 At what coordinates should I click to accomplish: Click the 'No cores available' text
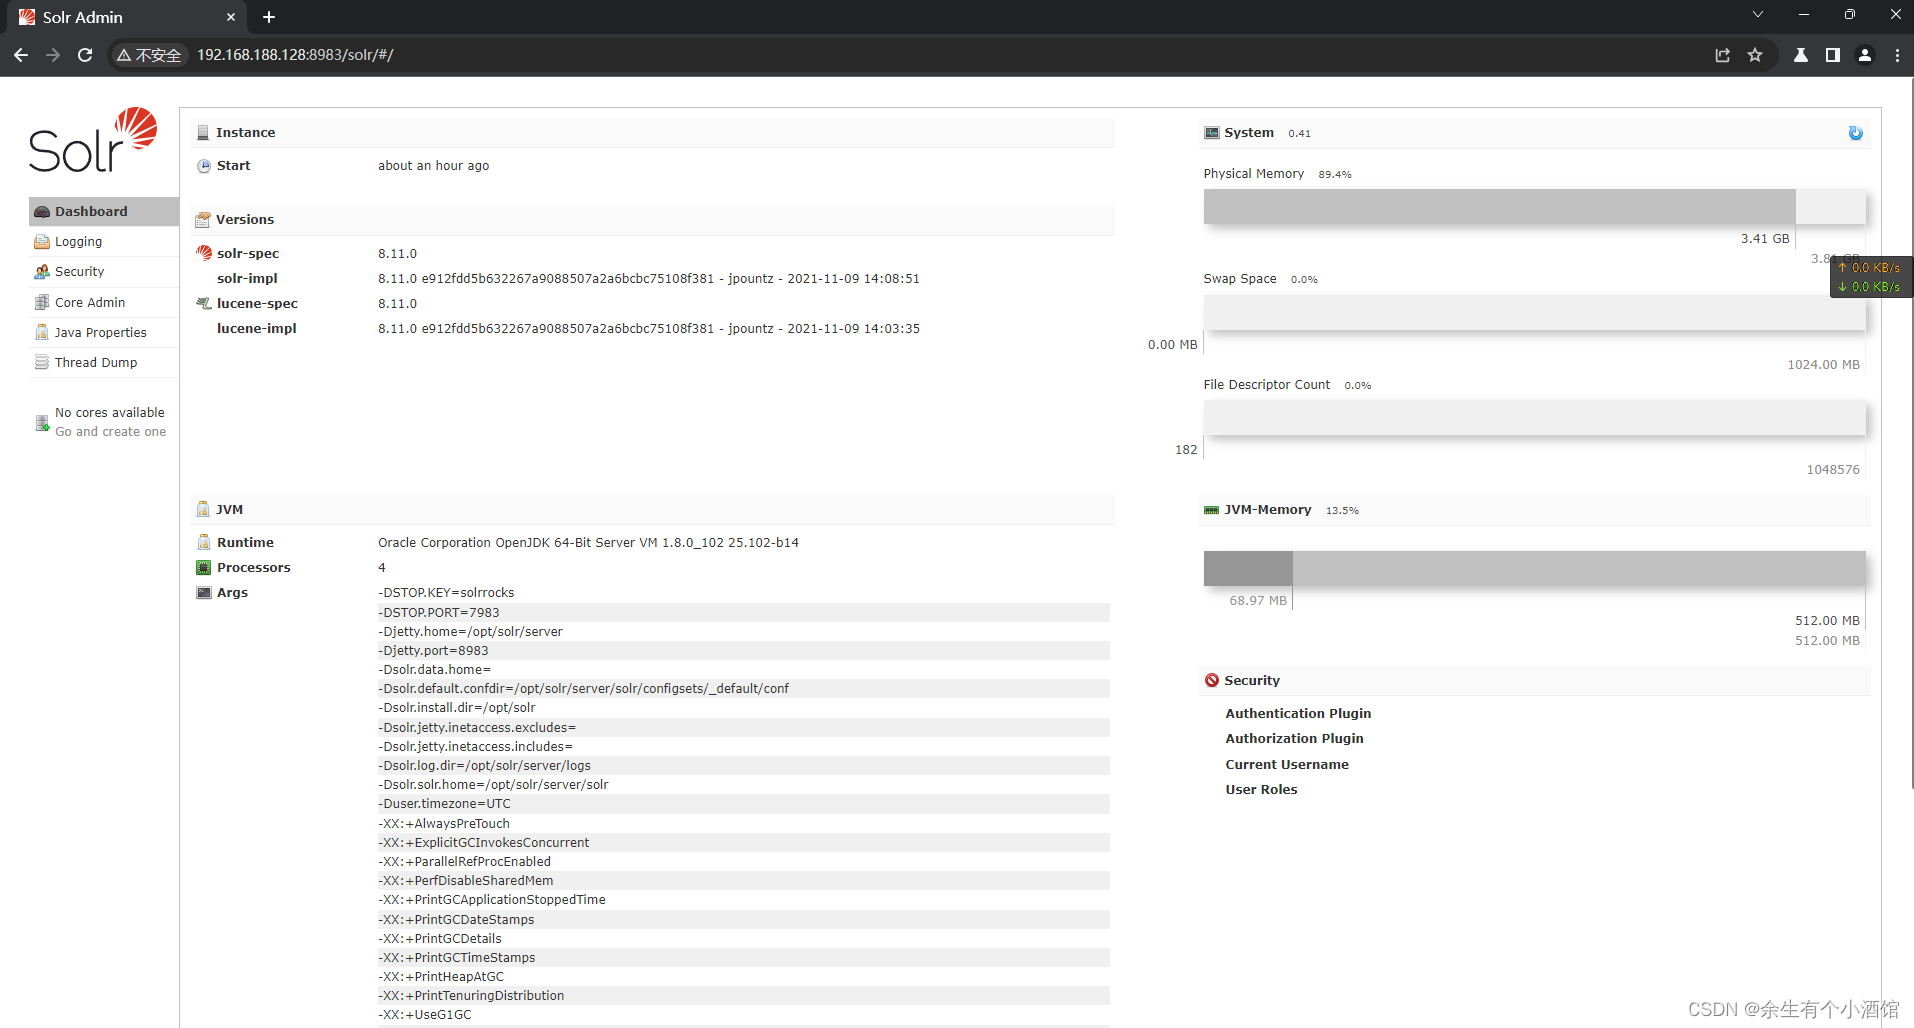click(110, 412)
